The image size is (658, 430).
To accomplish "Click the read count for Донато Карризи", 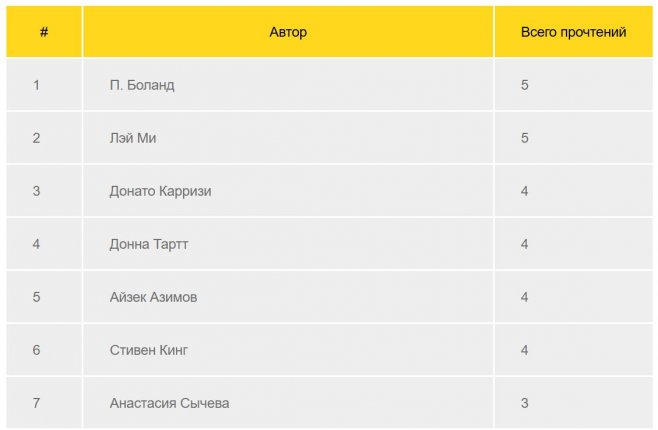I will [525, 191].
